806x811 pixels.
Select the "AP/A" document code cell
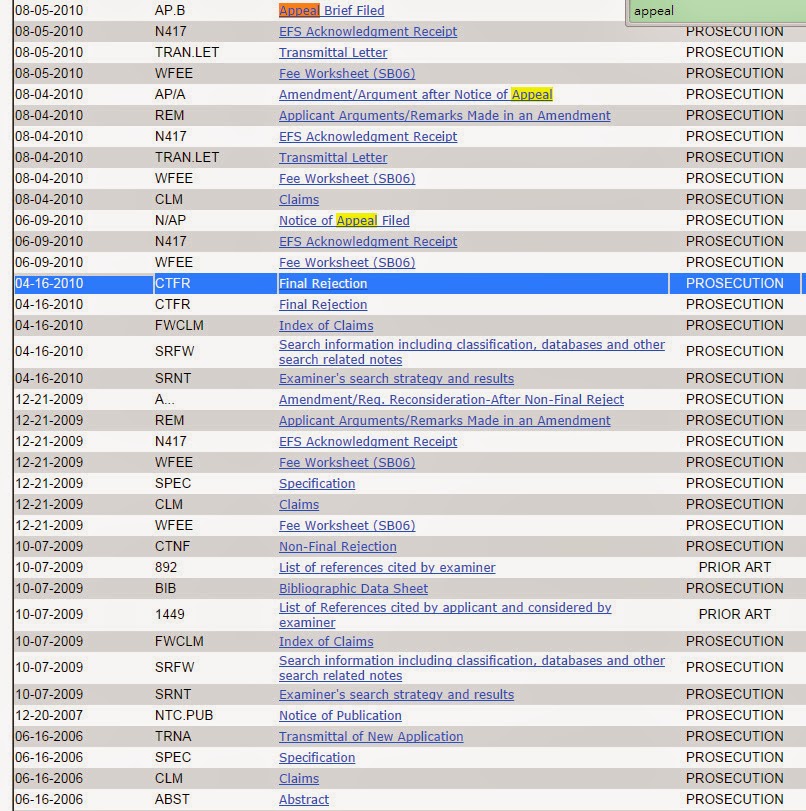[x=170, y=95]
